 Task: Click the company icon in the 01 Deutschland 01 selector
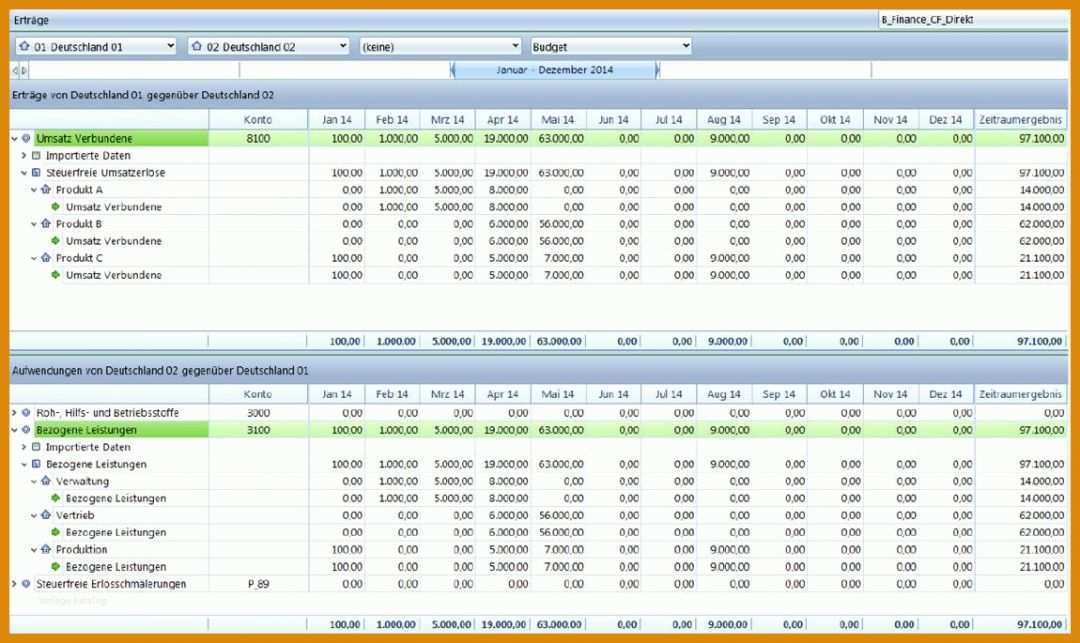pyautogui.click(x=25, y=47)
